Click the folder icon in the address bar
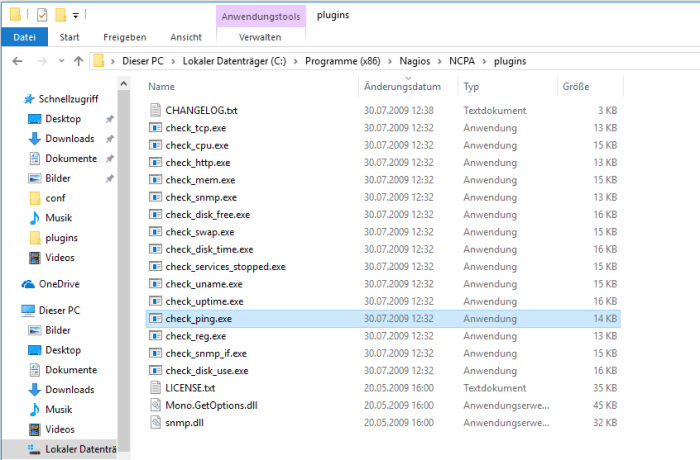This screenshot has width=700, height=460. coord(99,61)
